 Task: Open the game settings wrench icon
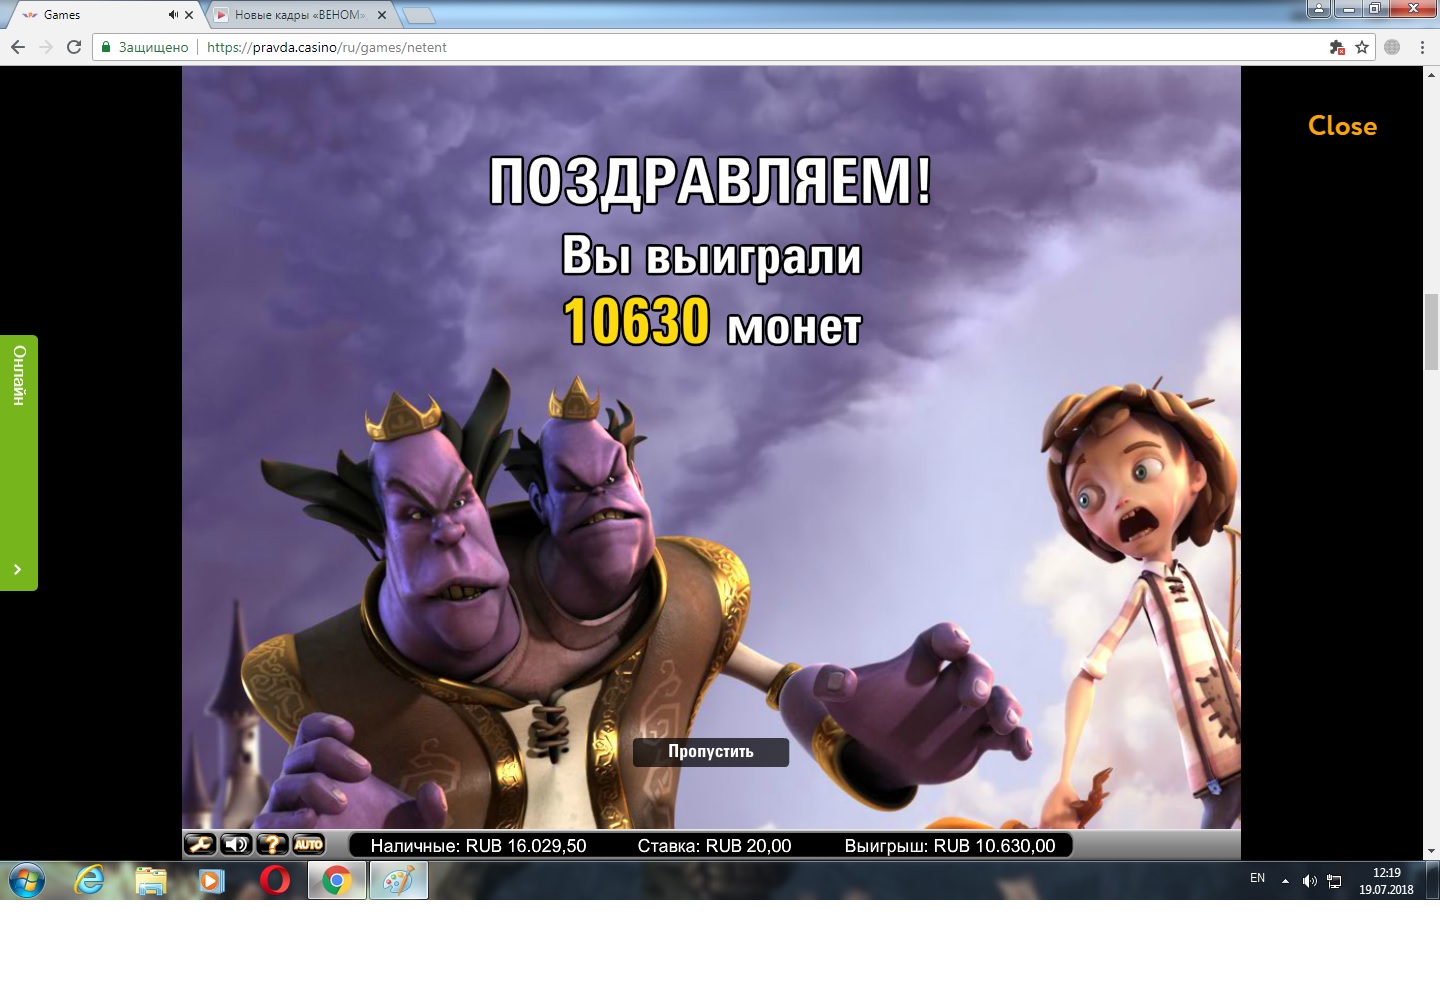(x=200, y=845)
